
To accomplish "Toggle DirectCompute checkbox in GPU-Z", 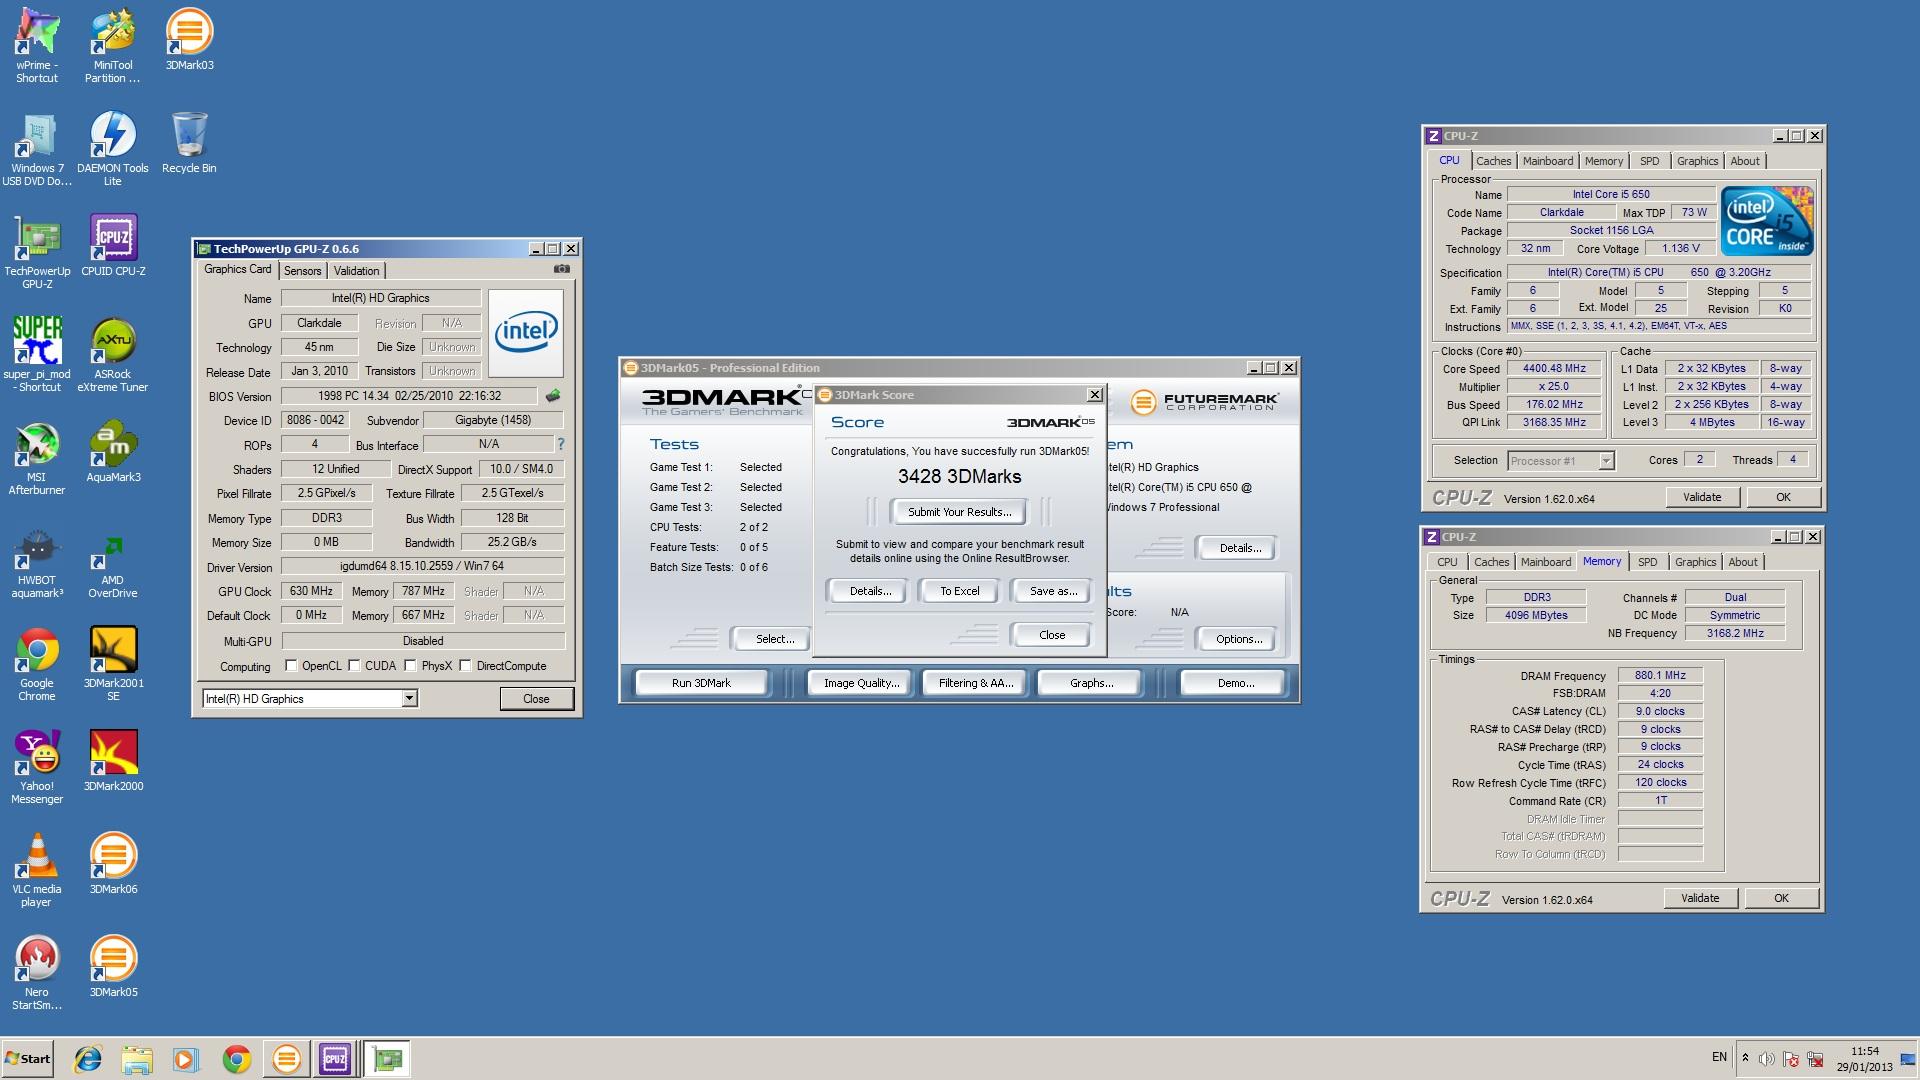I will click(465, 666).
